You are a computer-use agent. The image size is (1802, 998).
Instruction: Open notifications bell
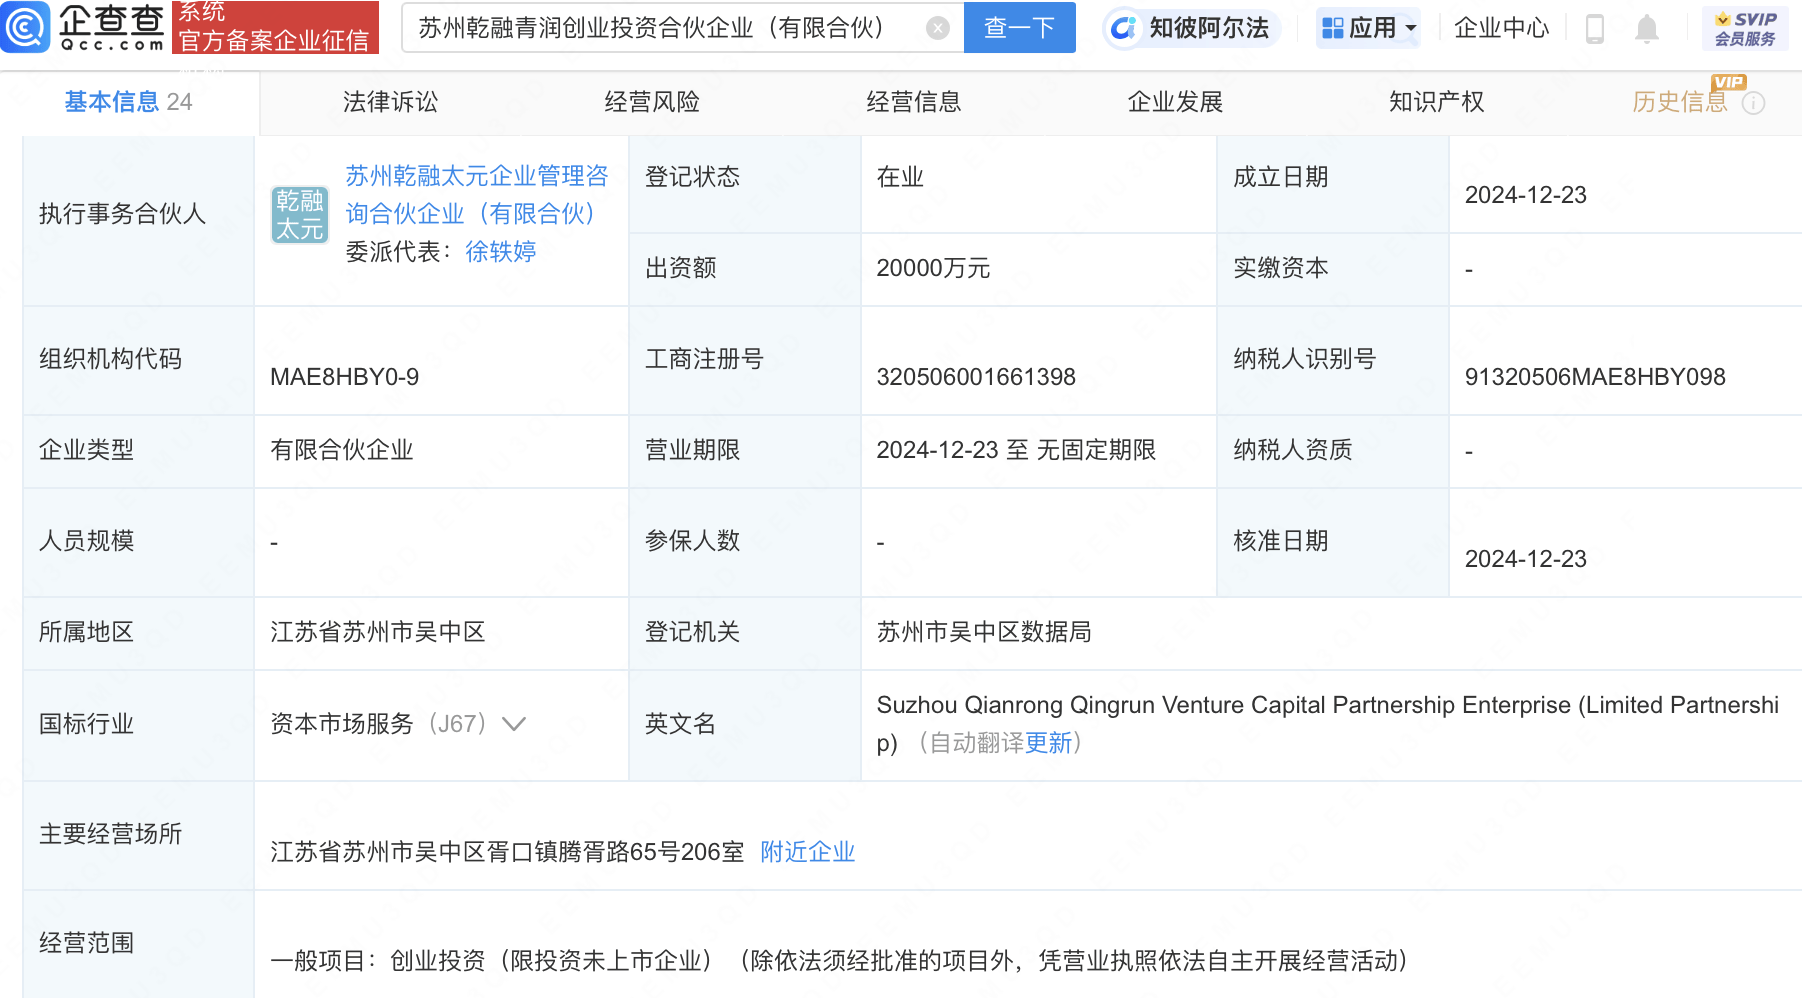(1647, 29)
